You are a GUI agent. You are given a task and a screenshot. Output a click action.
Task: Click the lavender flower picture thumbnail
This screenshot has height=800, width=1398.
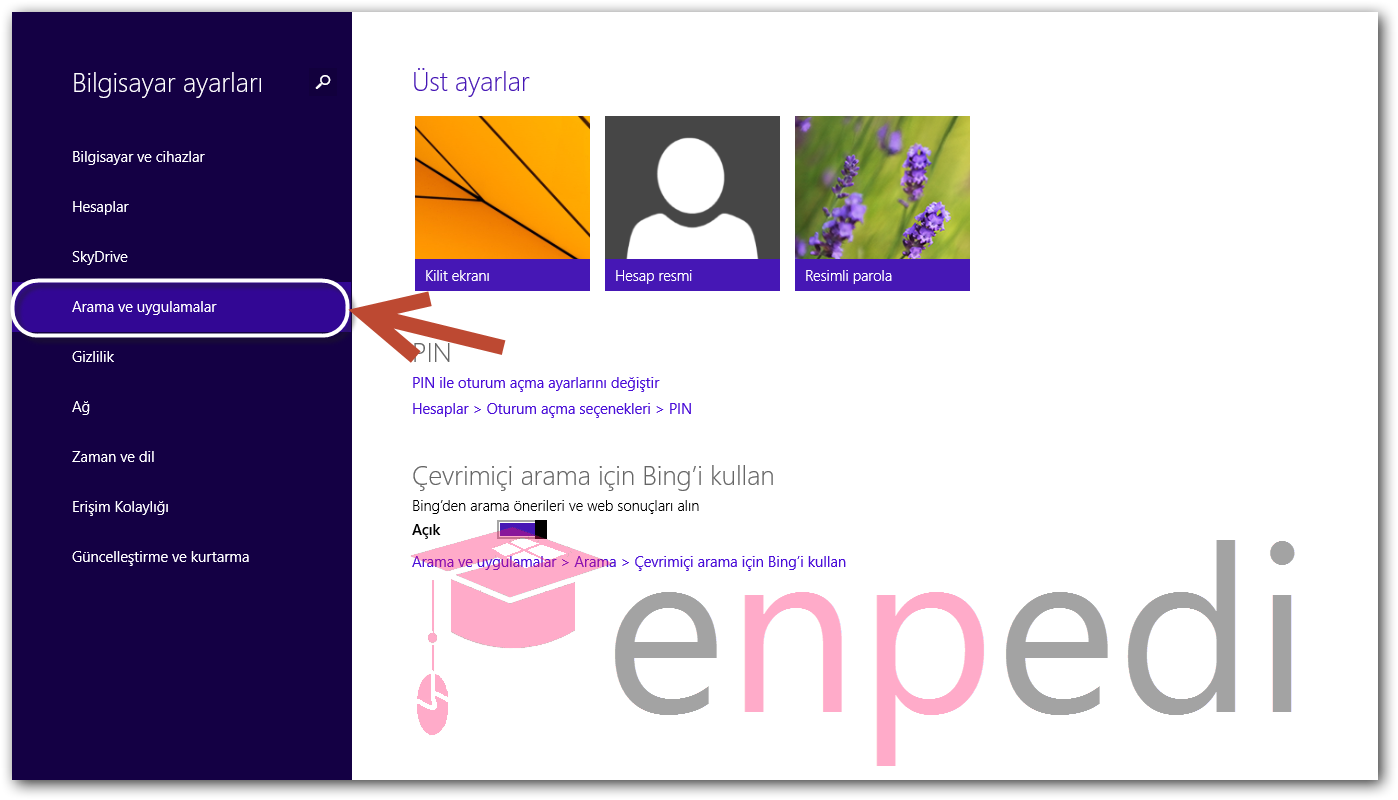click(x=882, y=188)
